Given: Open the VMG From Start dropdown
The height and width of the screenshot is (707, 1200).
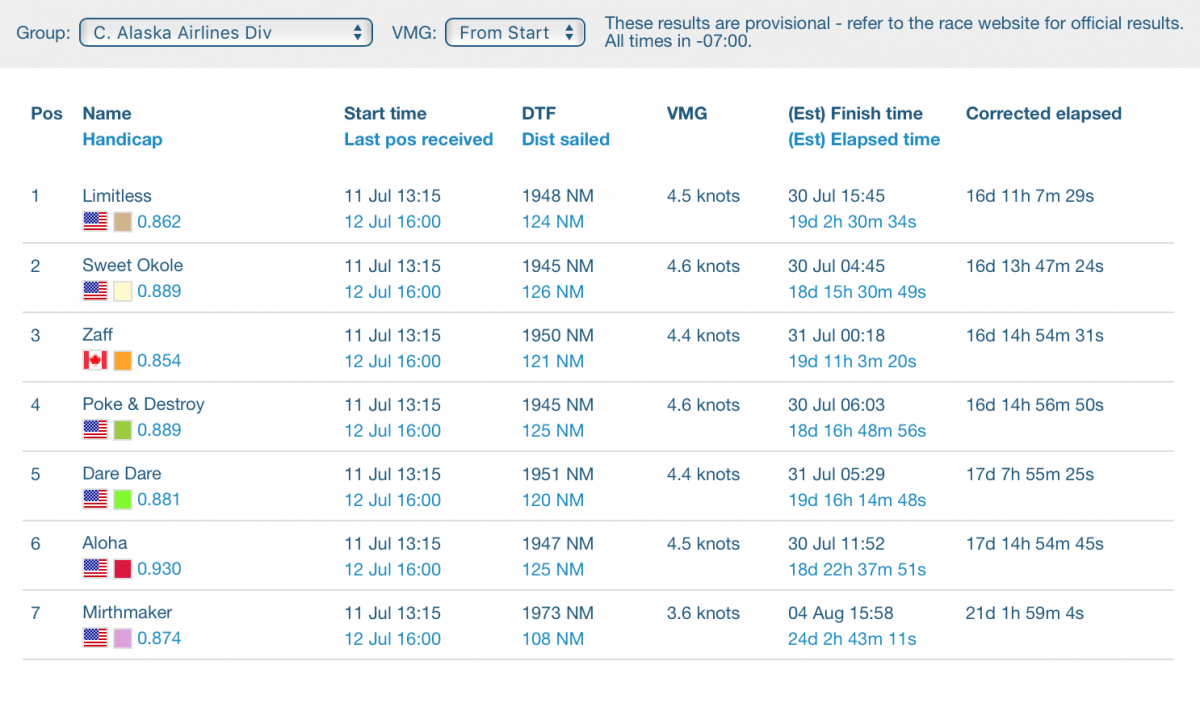Looking at the screenshot, I should (x=515, y=33).
